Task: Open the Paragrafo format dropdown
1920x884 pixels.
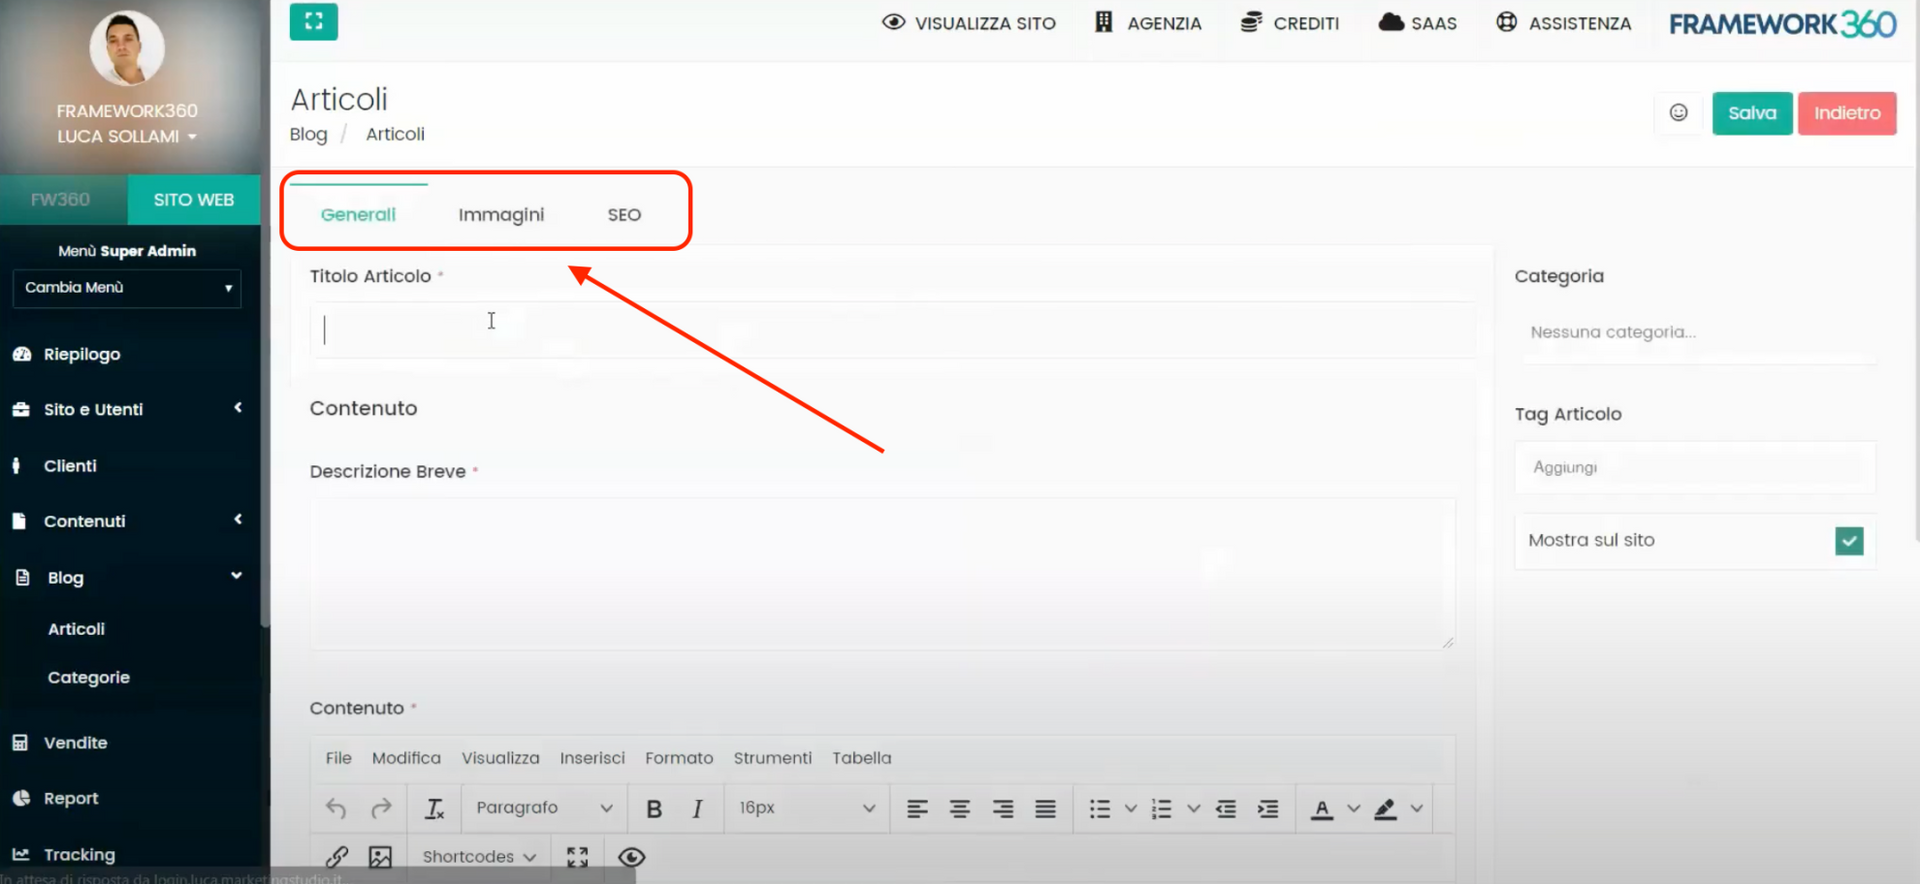Action: pyautogui.click(x=544, y=808)
